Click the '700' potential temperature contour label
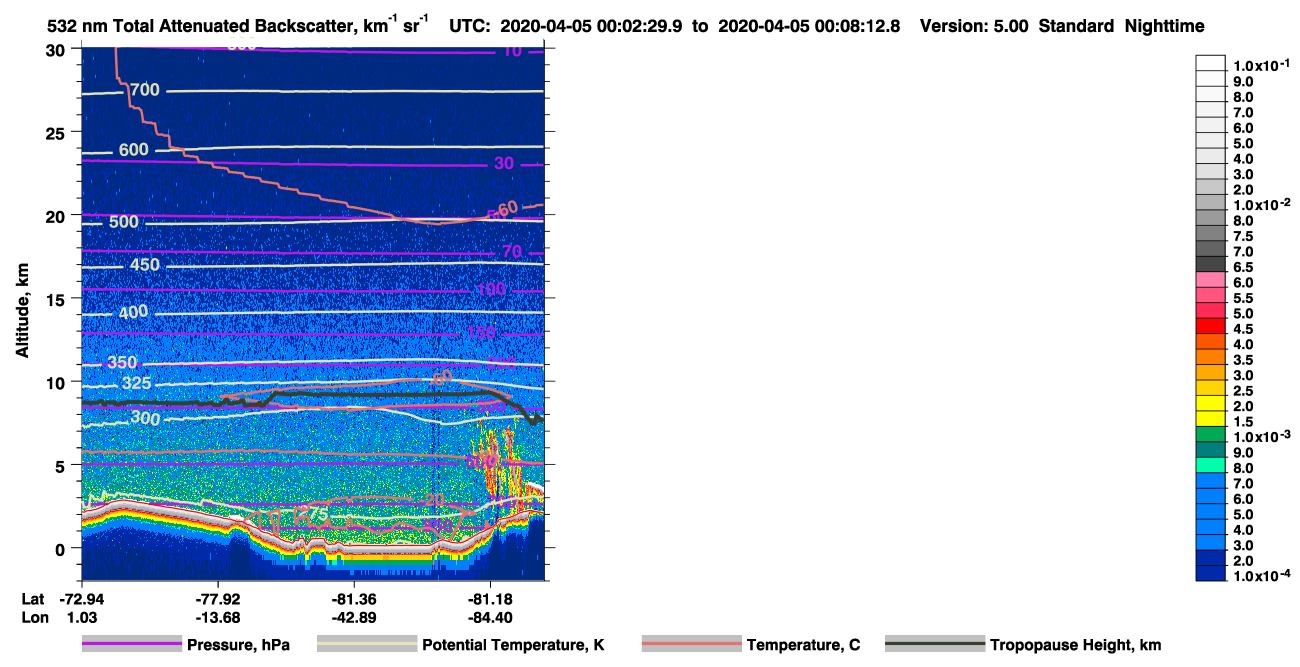The height and width of the screenshot is (667, 1300). click(145, 91)
